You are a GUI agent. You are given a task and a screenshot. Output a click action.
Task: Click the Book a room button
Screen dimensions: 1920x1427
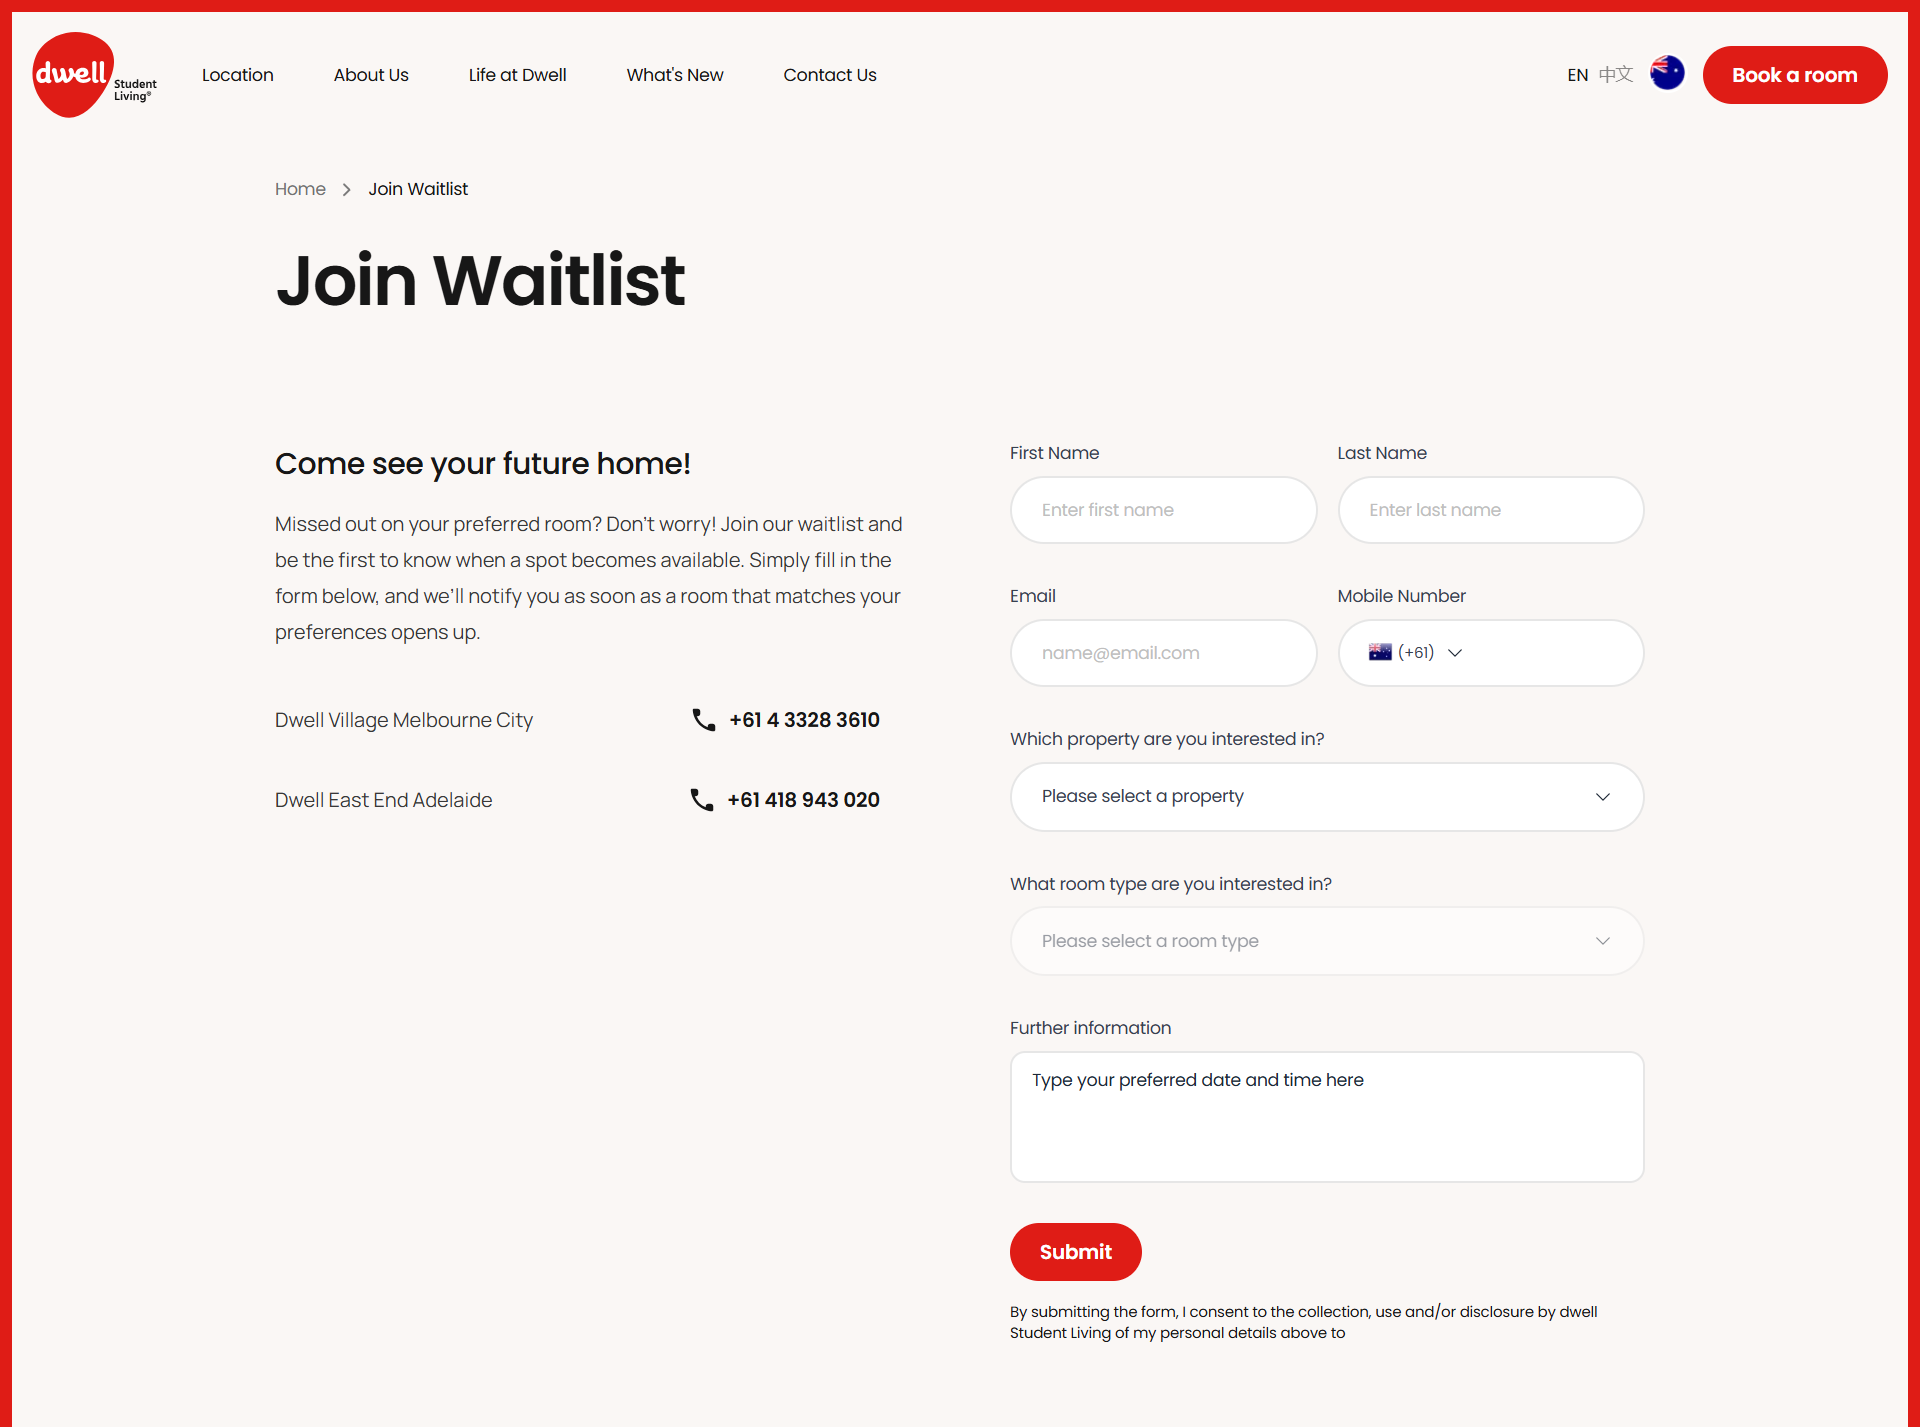pos(1793,74)
